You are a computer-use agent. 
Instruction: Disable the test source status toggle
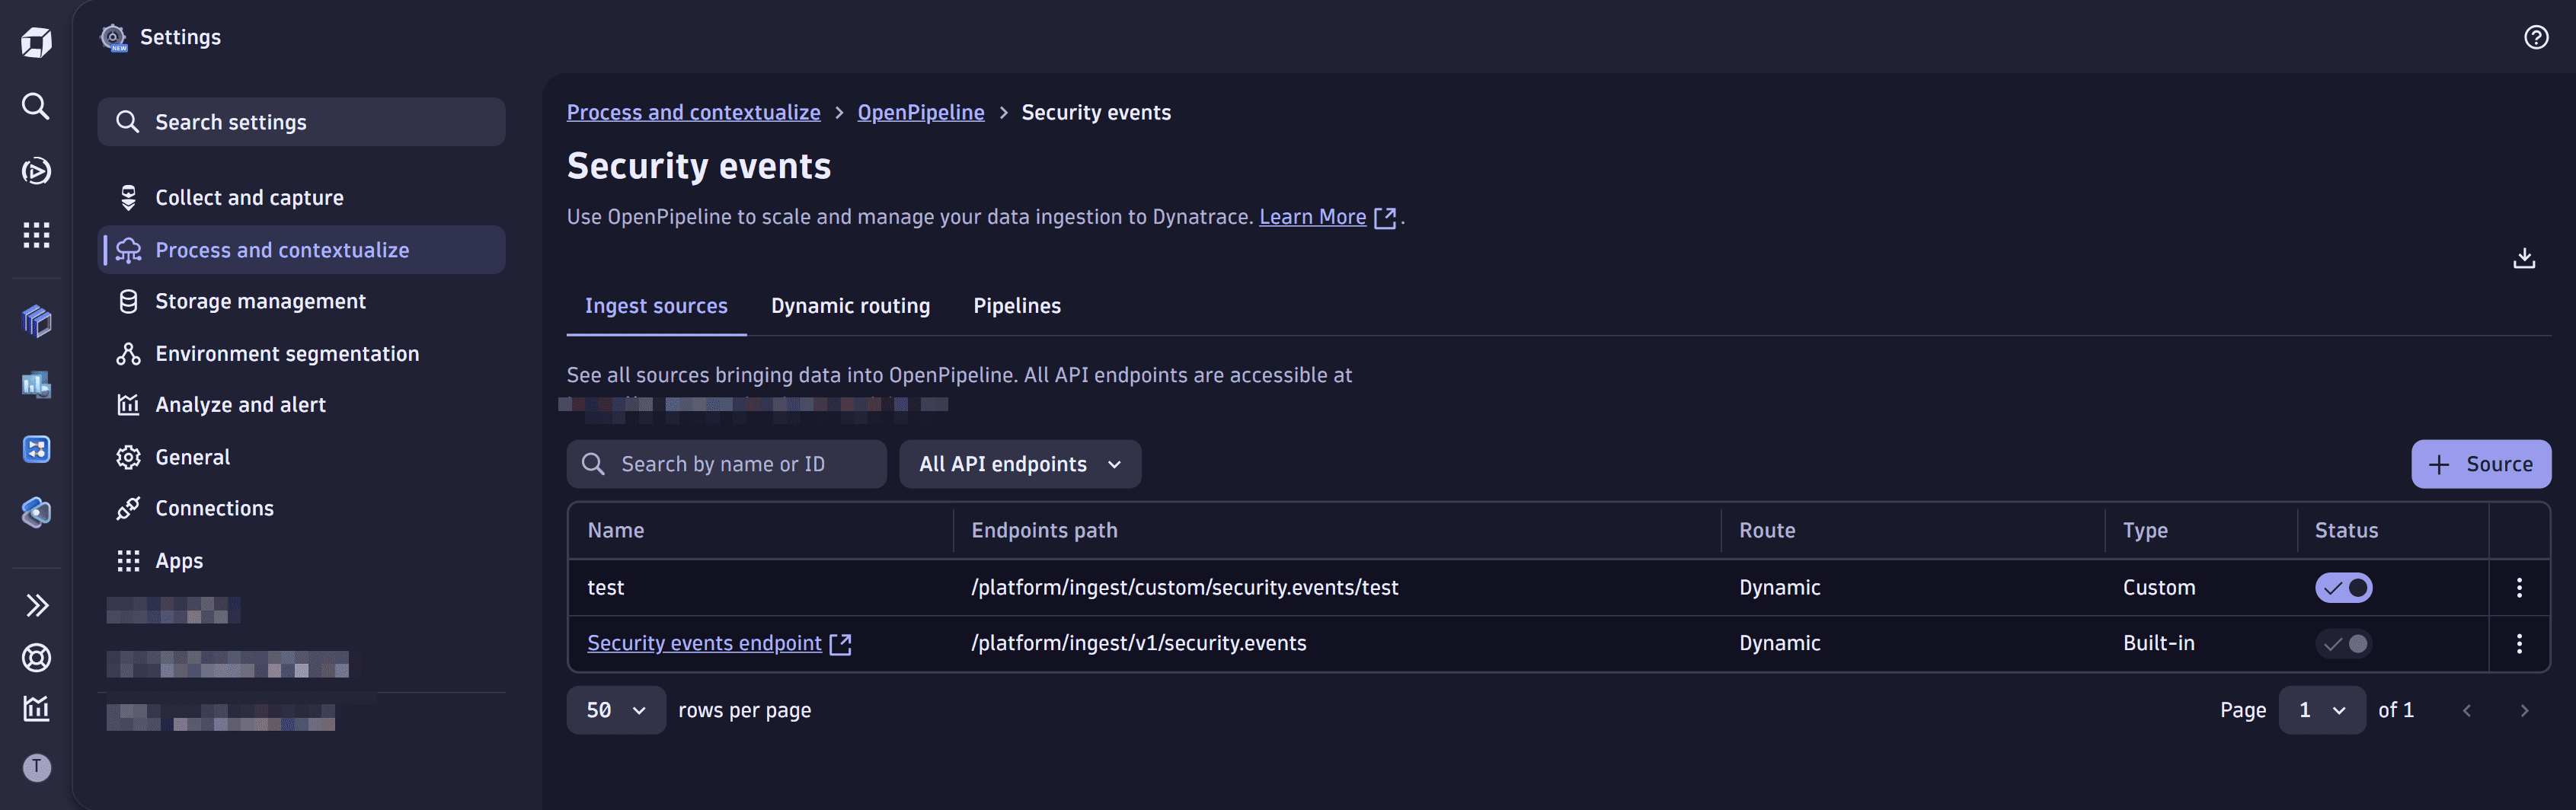(2343, 588)
